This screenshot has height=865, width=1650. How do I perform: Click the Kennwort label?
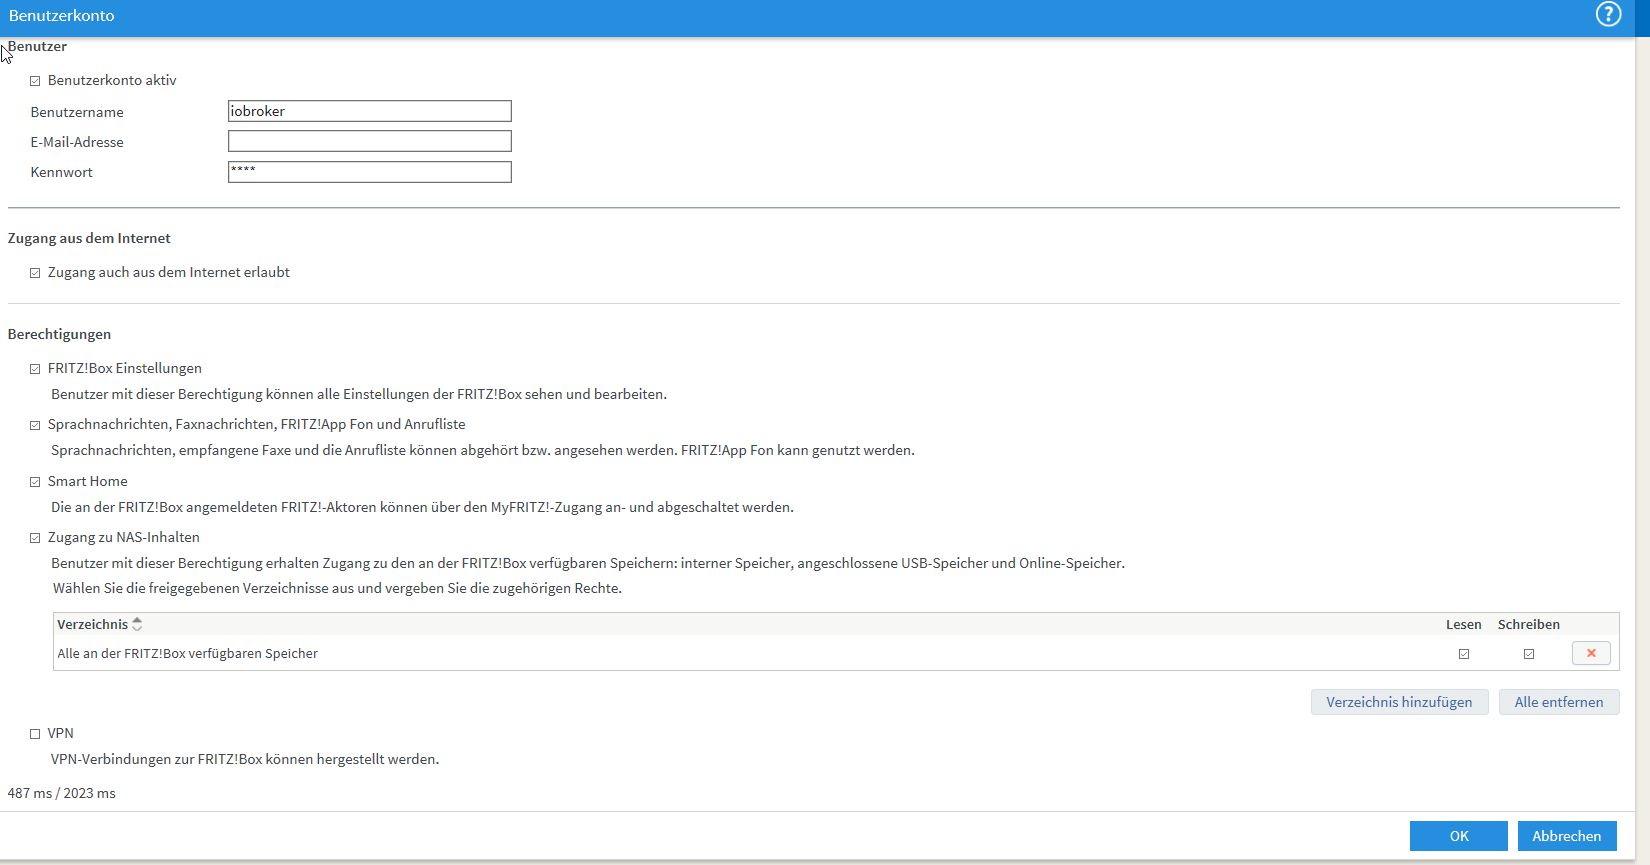(61, 172)
